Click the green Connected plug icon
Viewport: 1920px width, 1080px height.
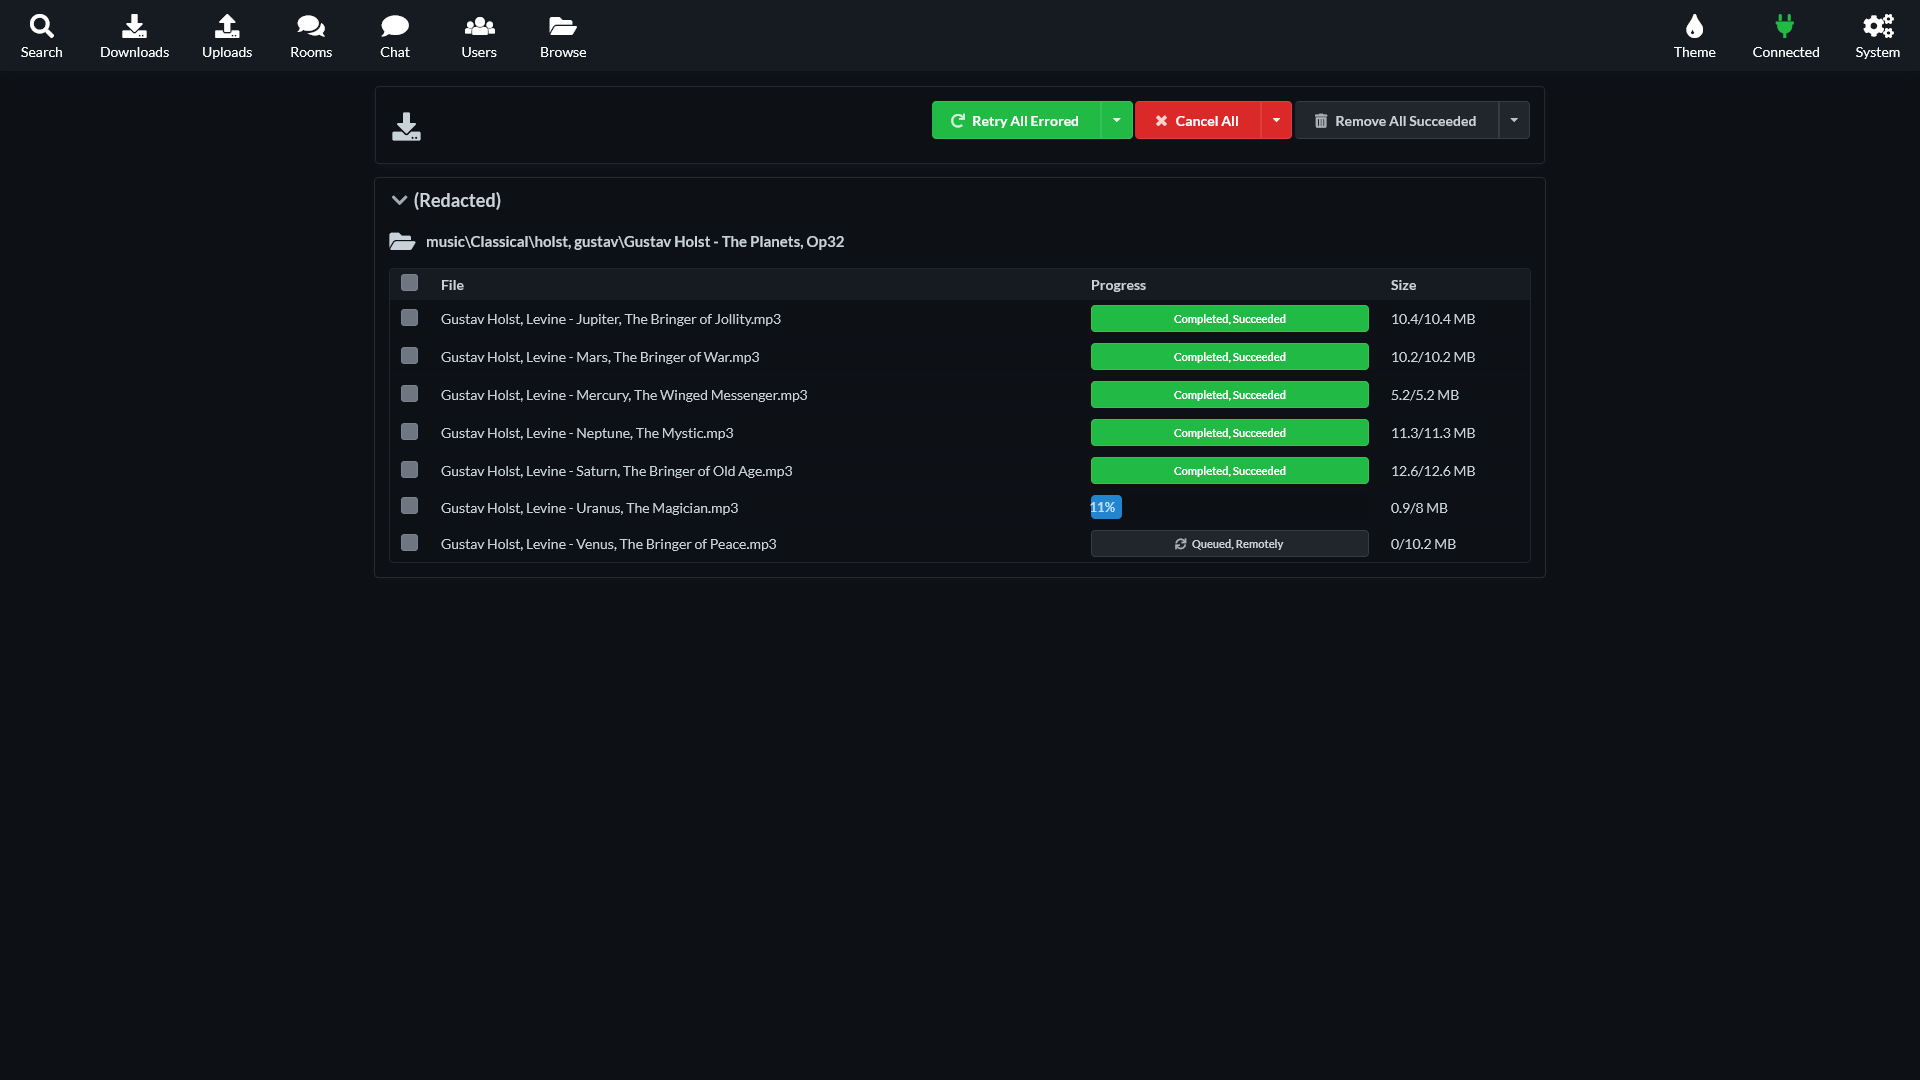point(1785,26)
